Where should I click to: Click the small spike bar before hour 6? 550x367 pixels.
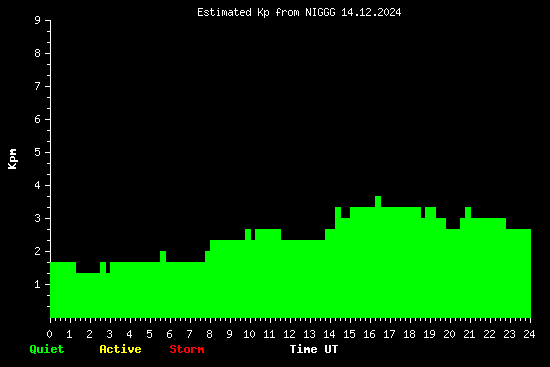point(163,256)
